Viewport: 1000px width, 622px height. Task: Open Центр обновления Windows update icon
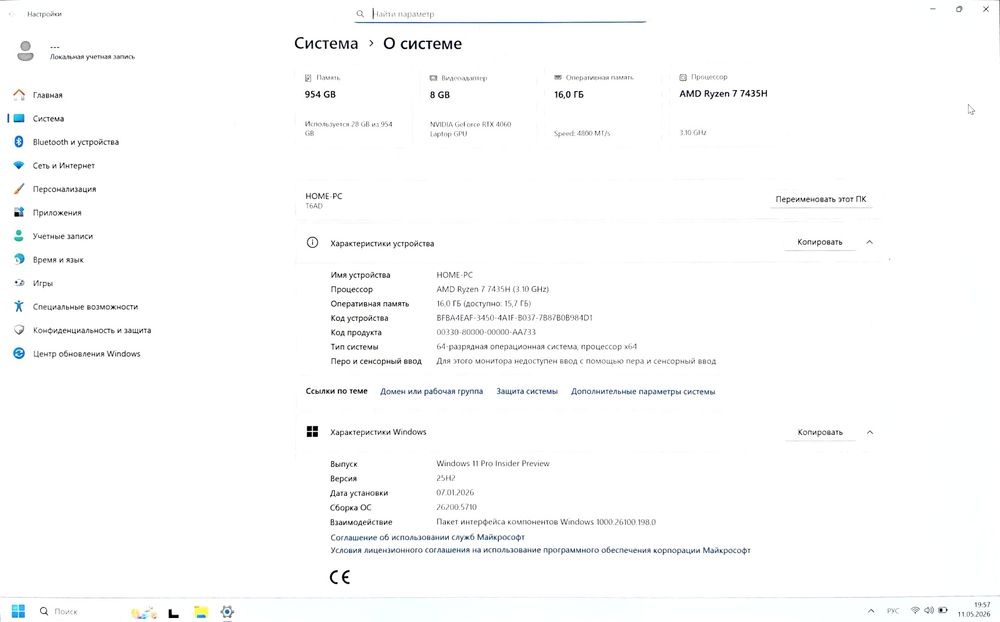point(19,353)
